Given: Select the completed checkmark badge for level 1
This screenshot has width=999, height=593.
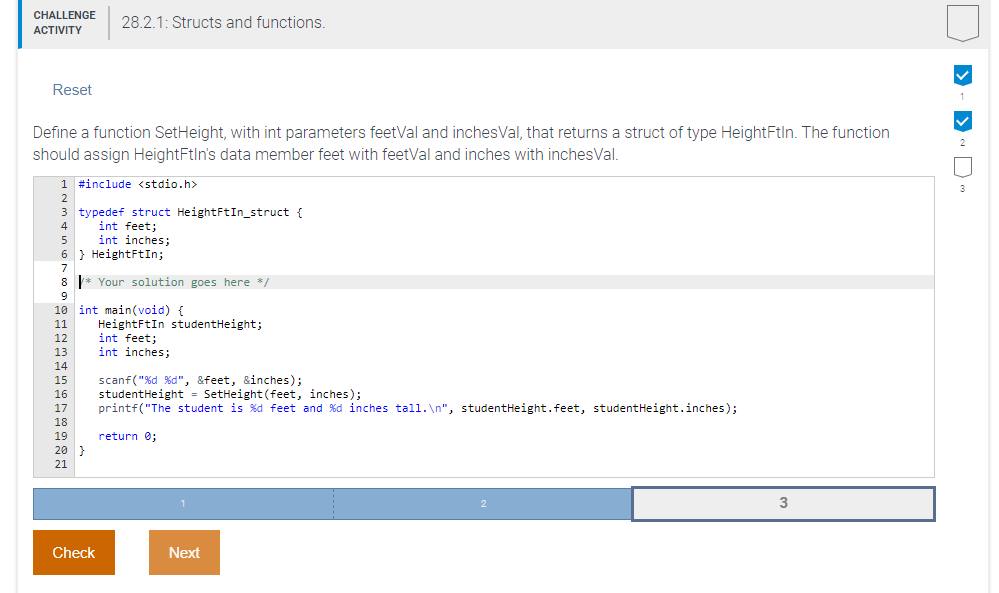Looking at the screenshot, I should pyautogui.click(x=962, y=75).
